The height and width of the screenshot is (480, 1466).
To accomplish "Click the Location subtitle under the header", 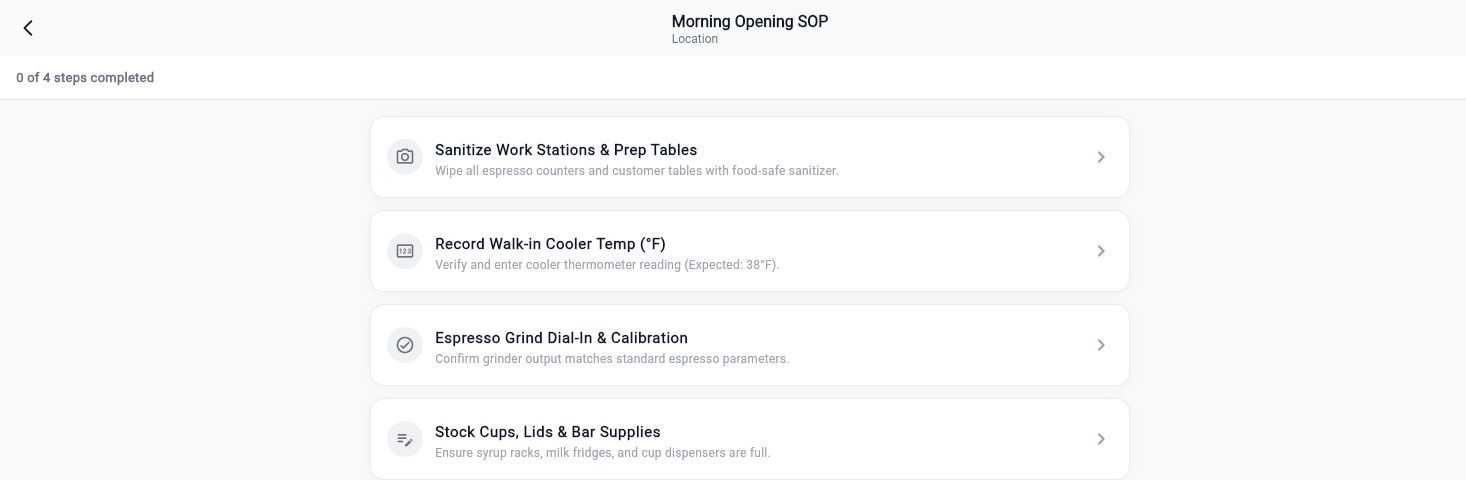I will (x=695, y=39).
